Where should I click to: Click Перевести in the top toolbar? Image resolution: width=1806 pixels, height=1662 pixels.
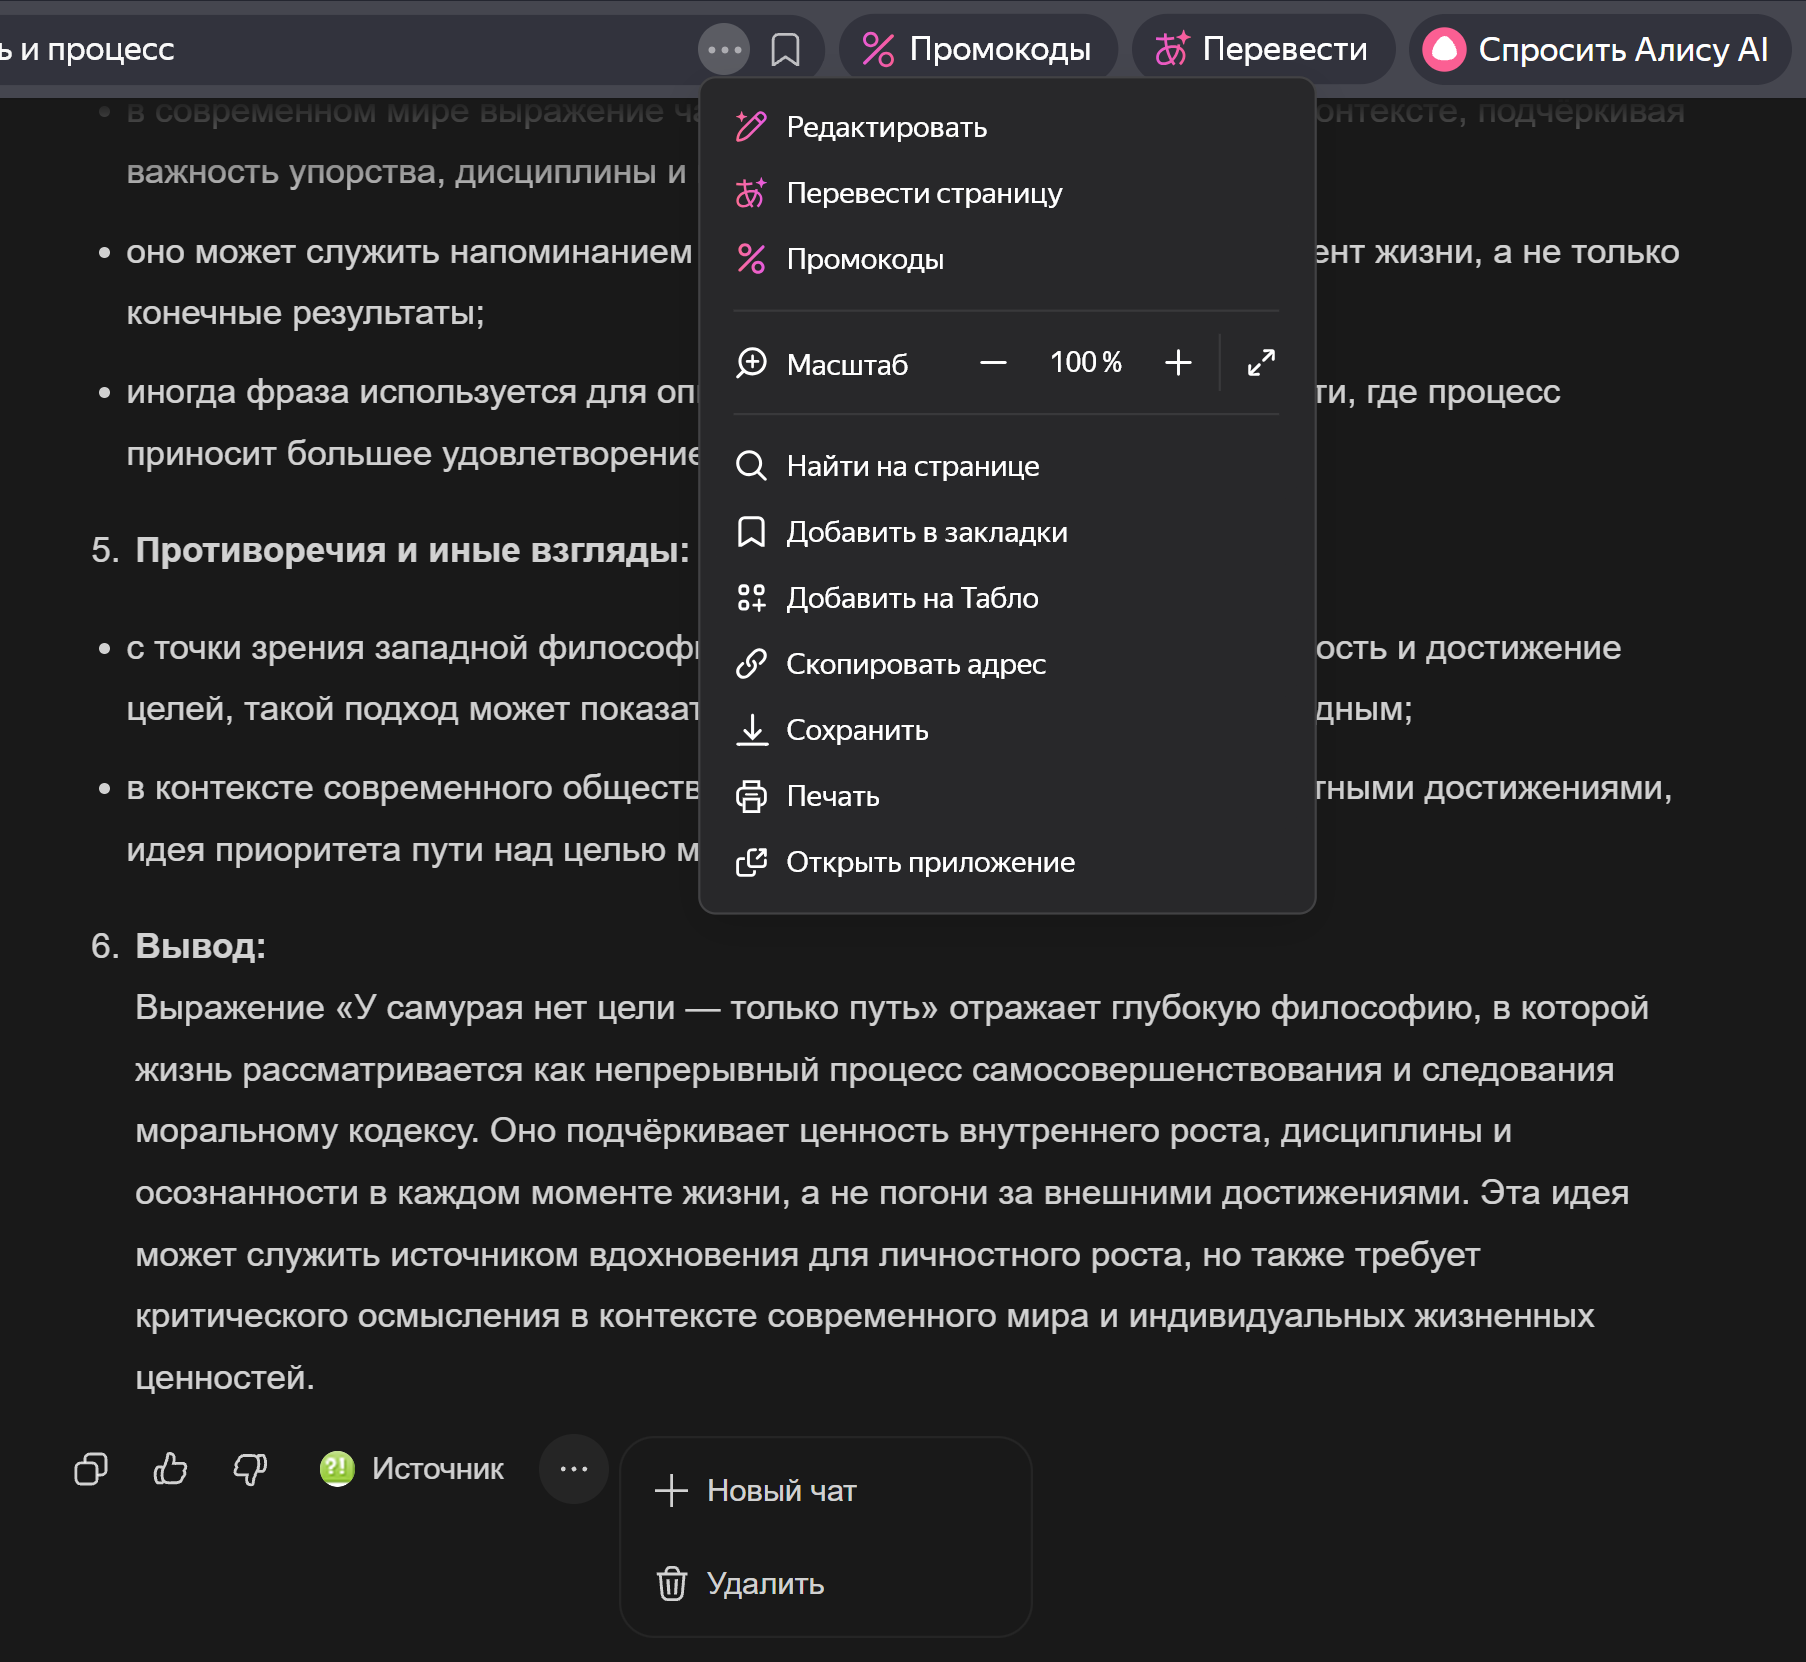click(1262, 49)
